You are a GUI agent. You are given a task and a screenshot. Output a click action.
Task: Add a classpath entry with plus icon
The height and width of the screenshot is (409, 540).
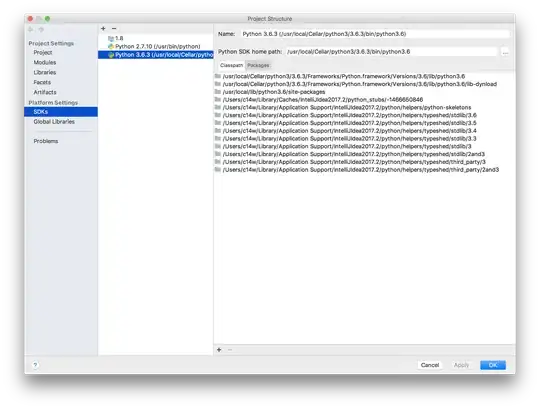[x=219, y=350]
